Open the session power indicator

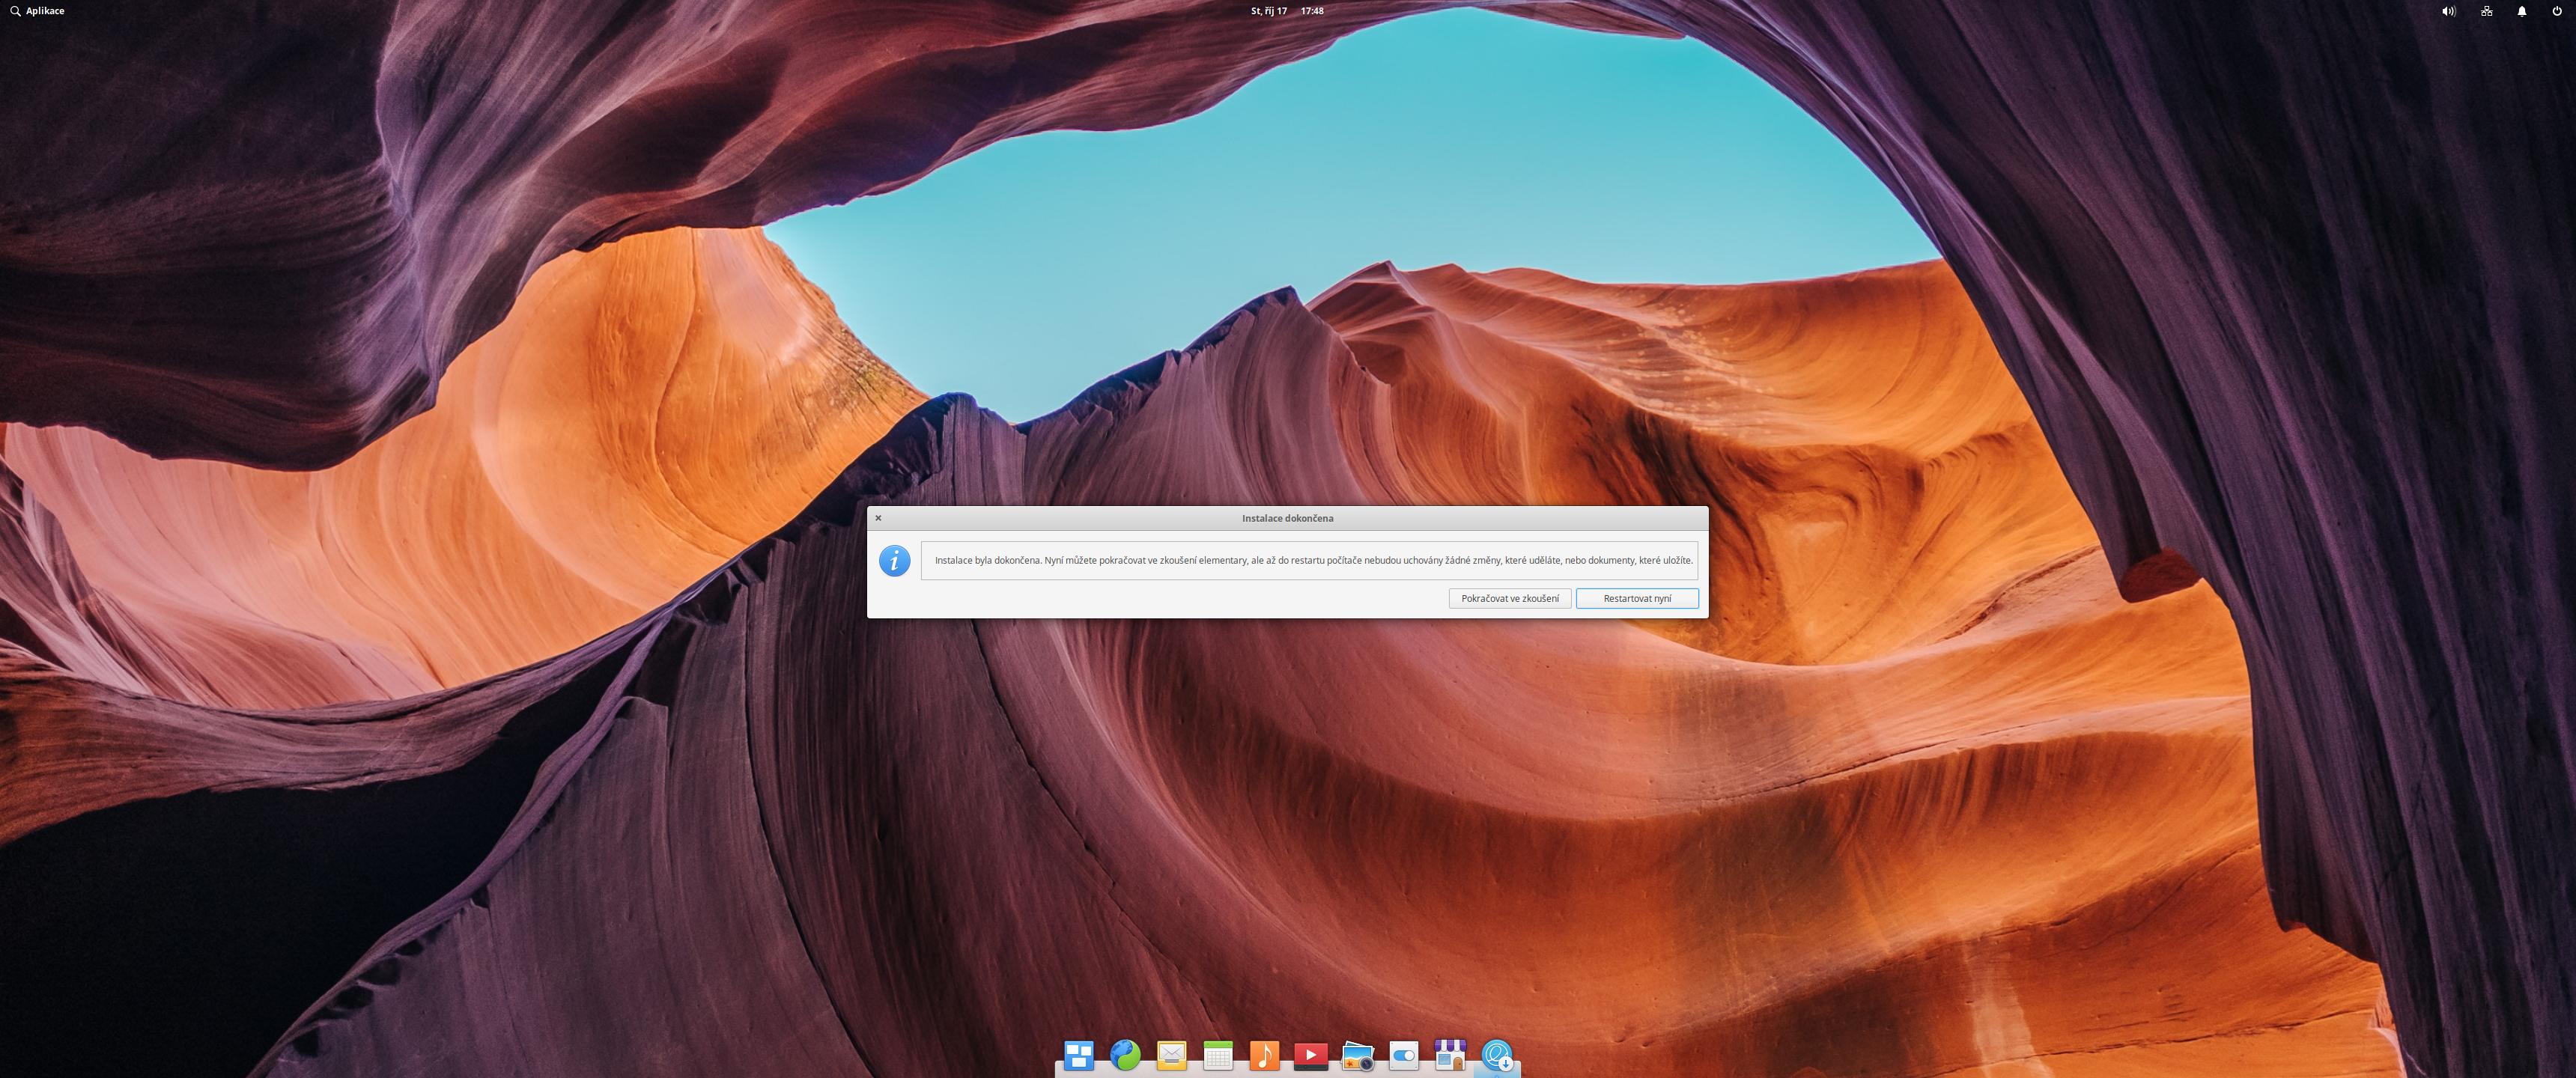click(x=2557, y=11)
